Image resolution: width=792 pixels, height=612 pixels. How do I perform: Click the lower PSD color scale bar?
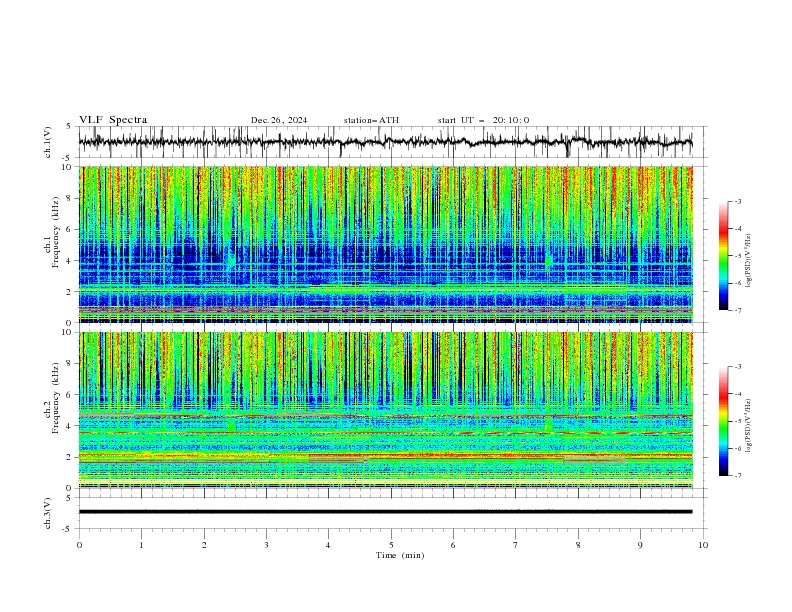[724, 421]
